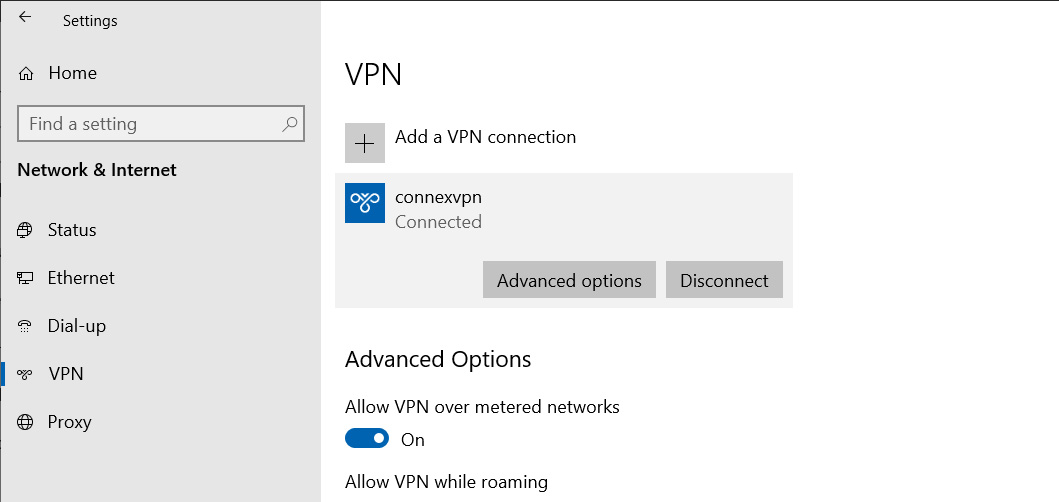This screenshot has width=1059, height=502.
Task: Go to Home in Settings
Action: point(72,74)
